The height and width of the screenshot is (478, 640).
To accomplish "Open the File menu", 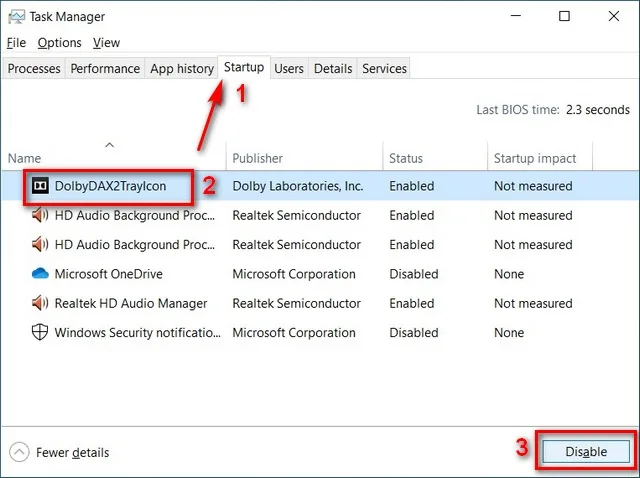I will pyautogui.click(x=16, y=42).
